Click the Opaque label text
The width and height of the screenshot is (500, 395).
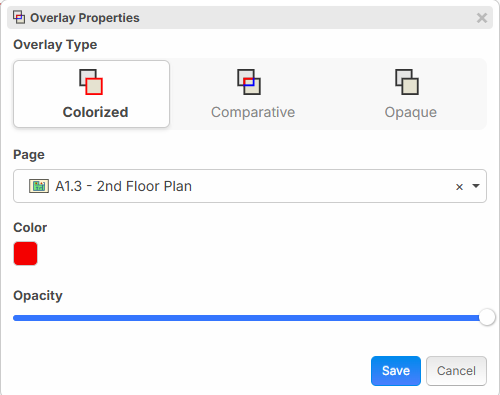pyautogui.click(x=411, y=113)
